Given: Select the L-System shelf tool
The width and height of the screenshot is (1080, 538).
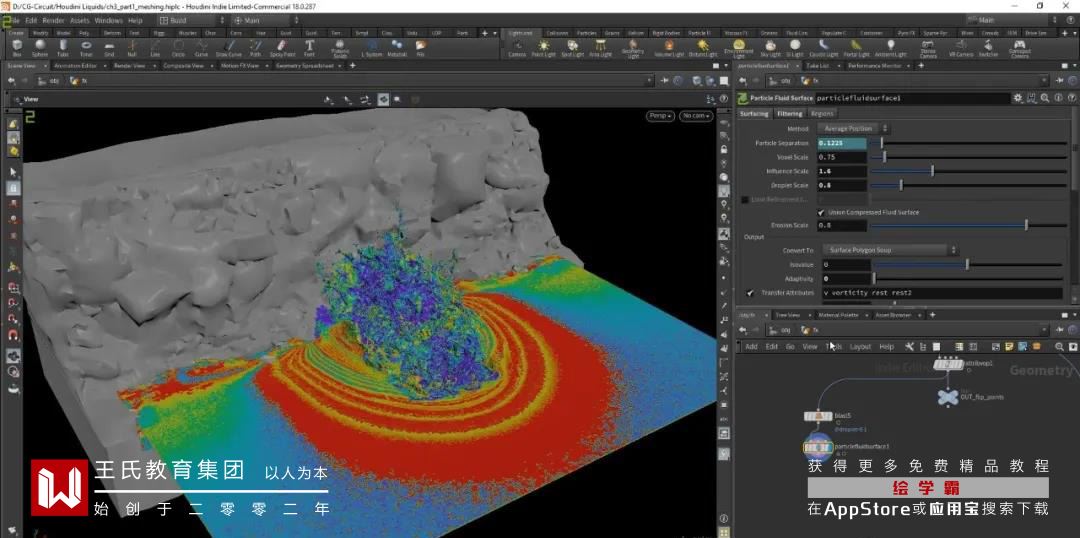Looking at the screenshot, I should click(373, 48).
